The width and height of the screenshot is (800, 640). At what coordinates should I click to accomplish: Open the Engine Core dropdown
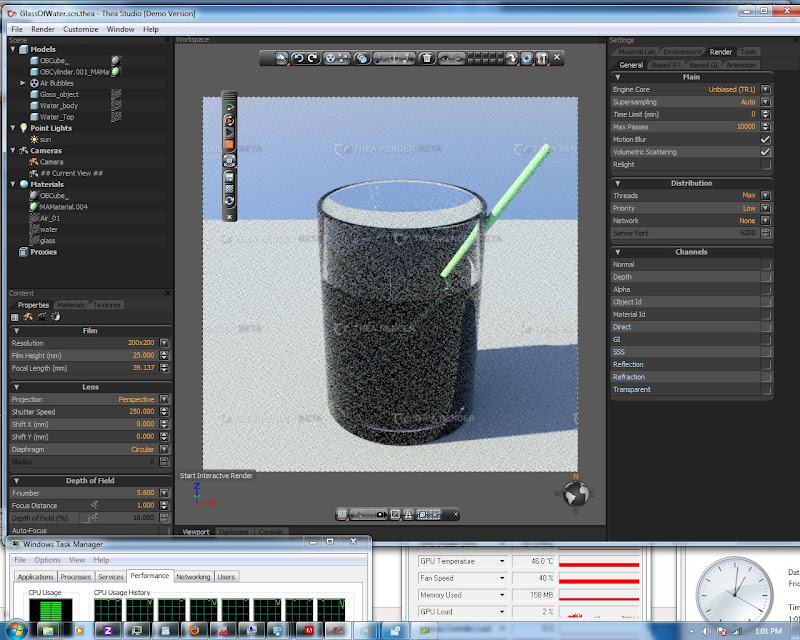(x=765, y=90)
